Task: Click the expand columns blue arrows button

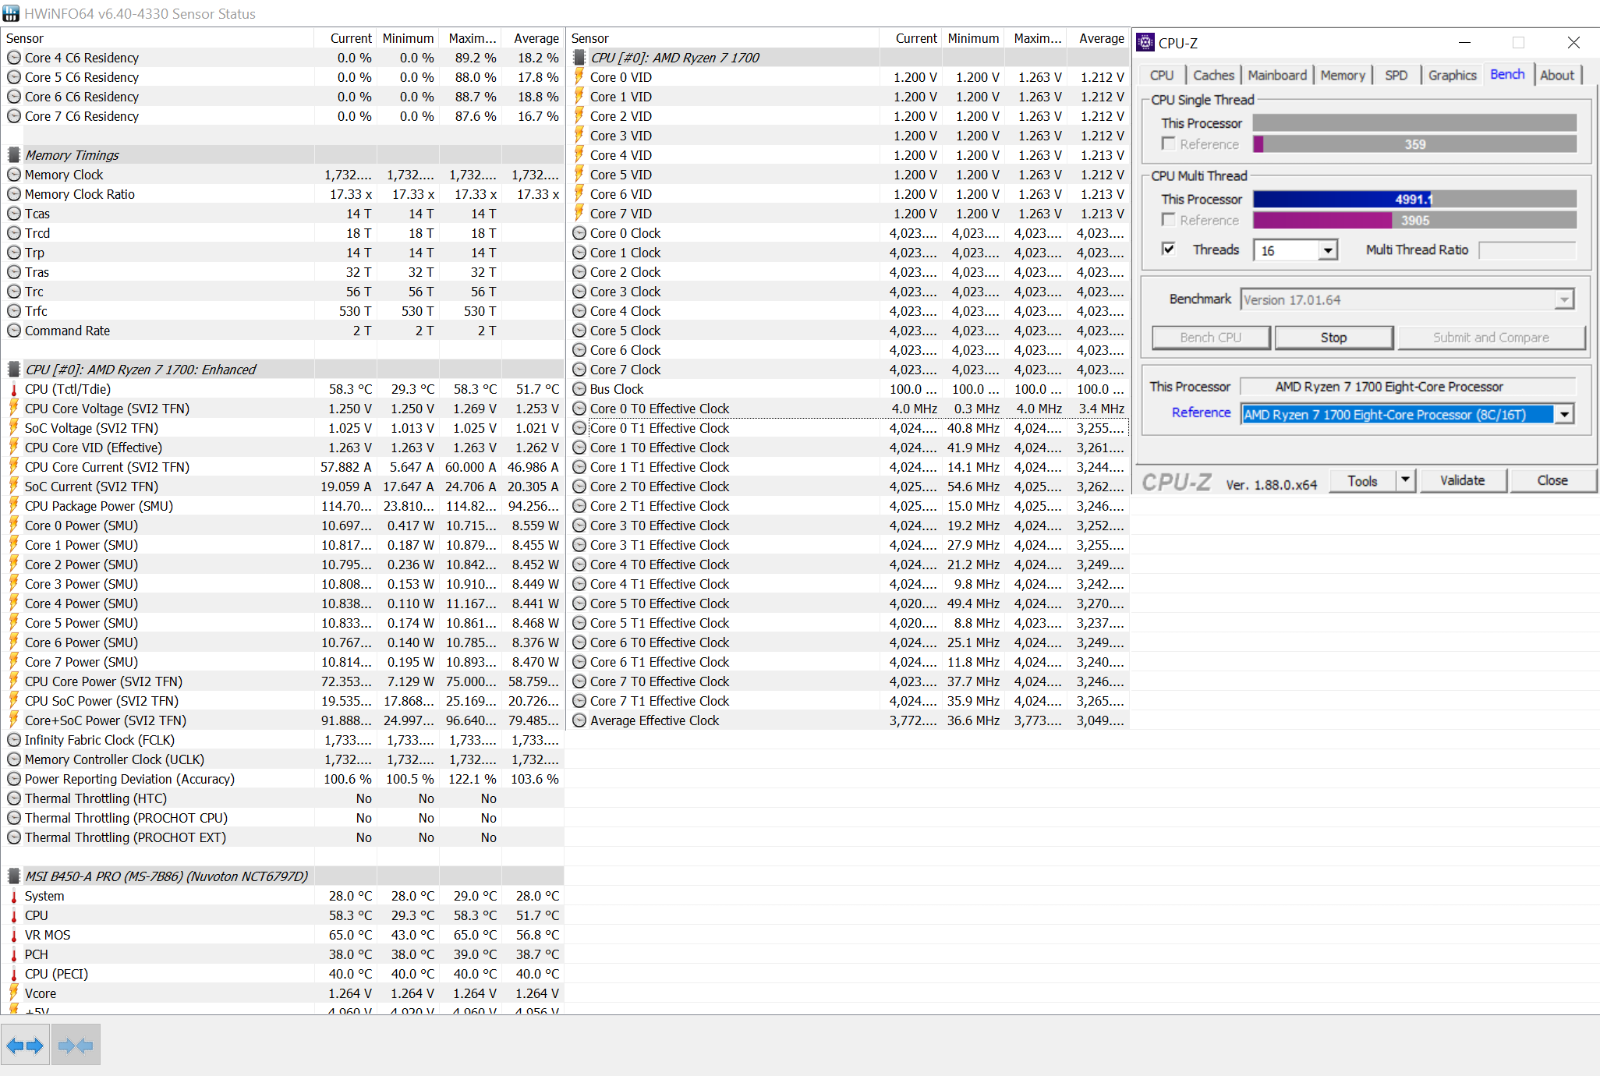Action: 25,1046
